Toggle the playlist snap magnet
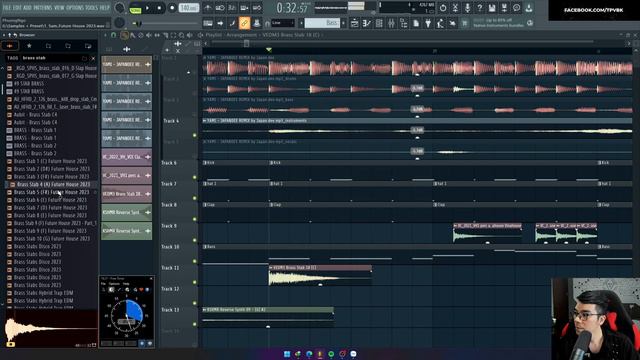Screen dimensions: 640x360 [x=113, y=35]
